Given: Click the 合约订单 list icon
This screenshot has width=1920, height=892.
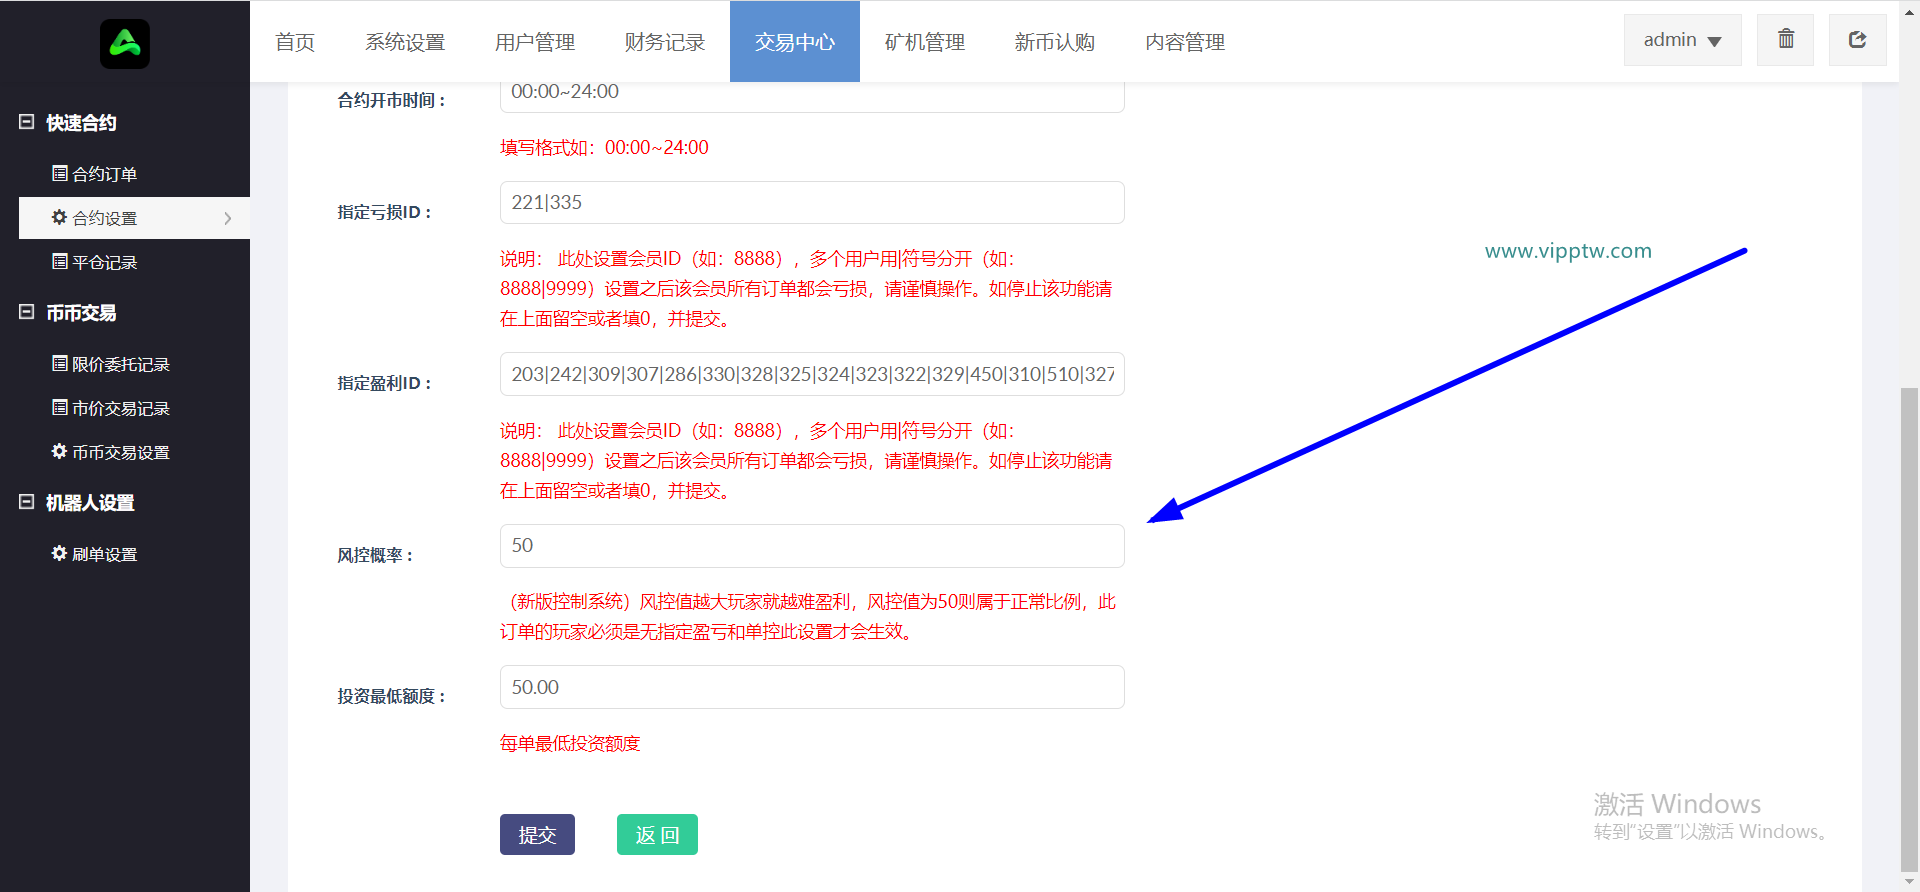Looking at the screenshot, I should pyautogui.click(x=60, y=173).
